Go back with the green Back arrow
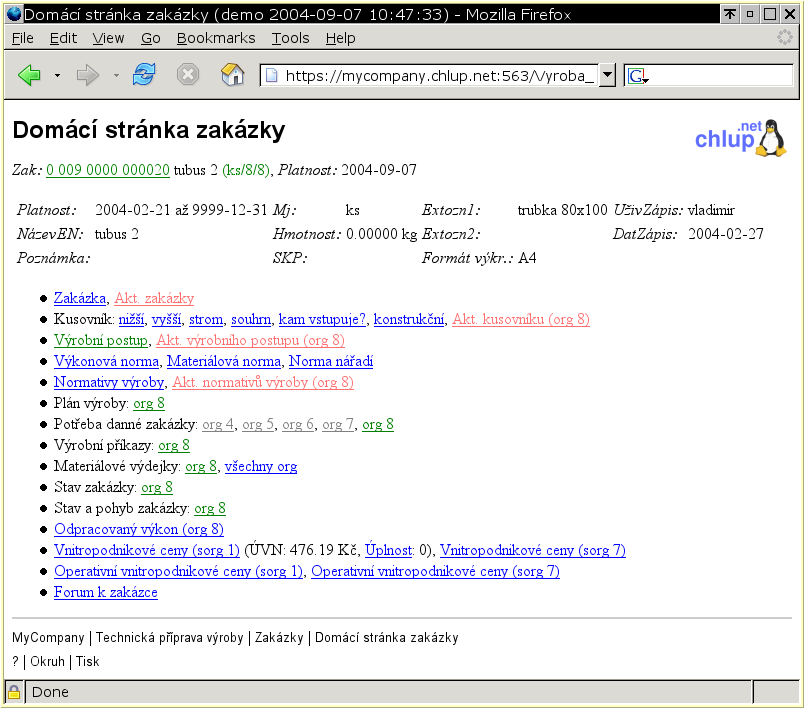Screen dimensions: 804x708 [29, 75]
